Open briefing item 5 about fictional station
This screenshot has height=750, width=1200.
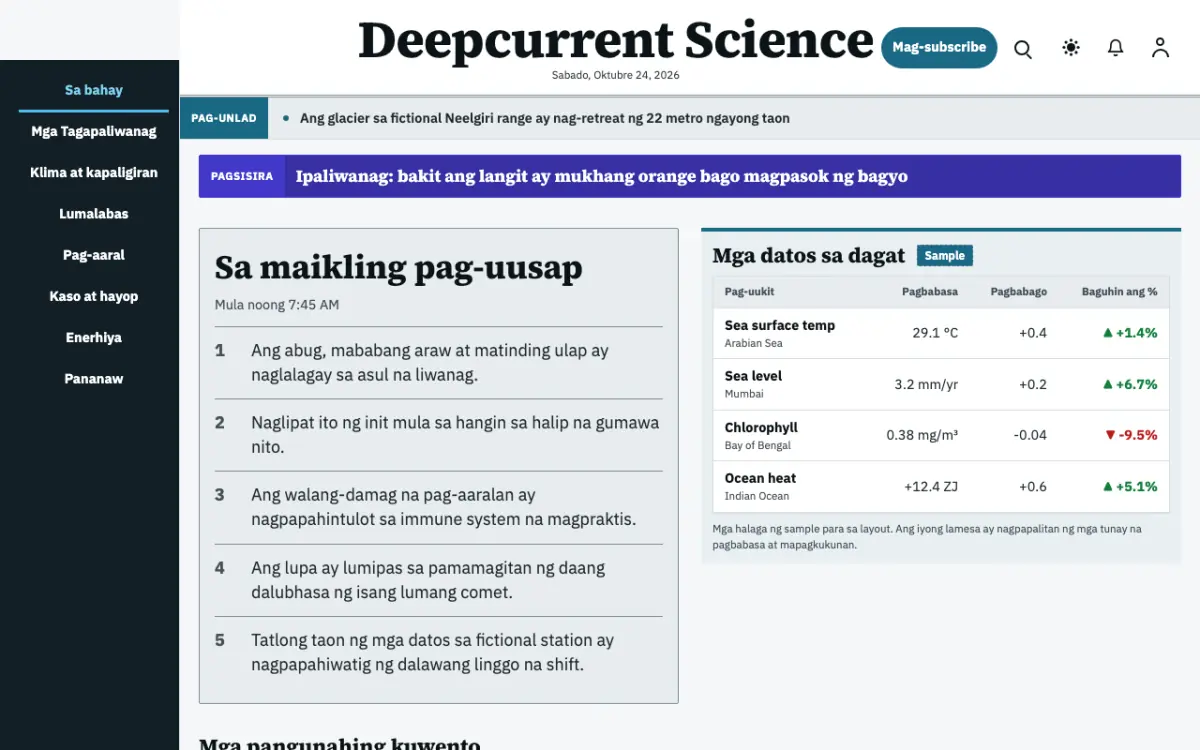pyautogui.click(x=439, y=652)
